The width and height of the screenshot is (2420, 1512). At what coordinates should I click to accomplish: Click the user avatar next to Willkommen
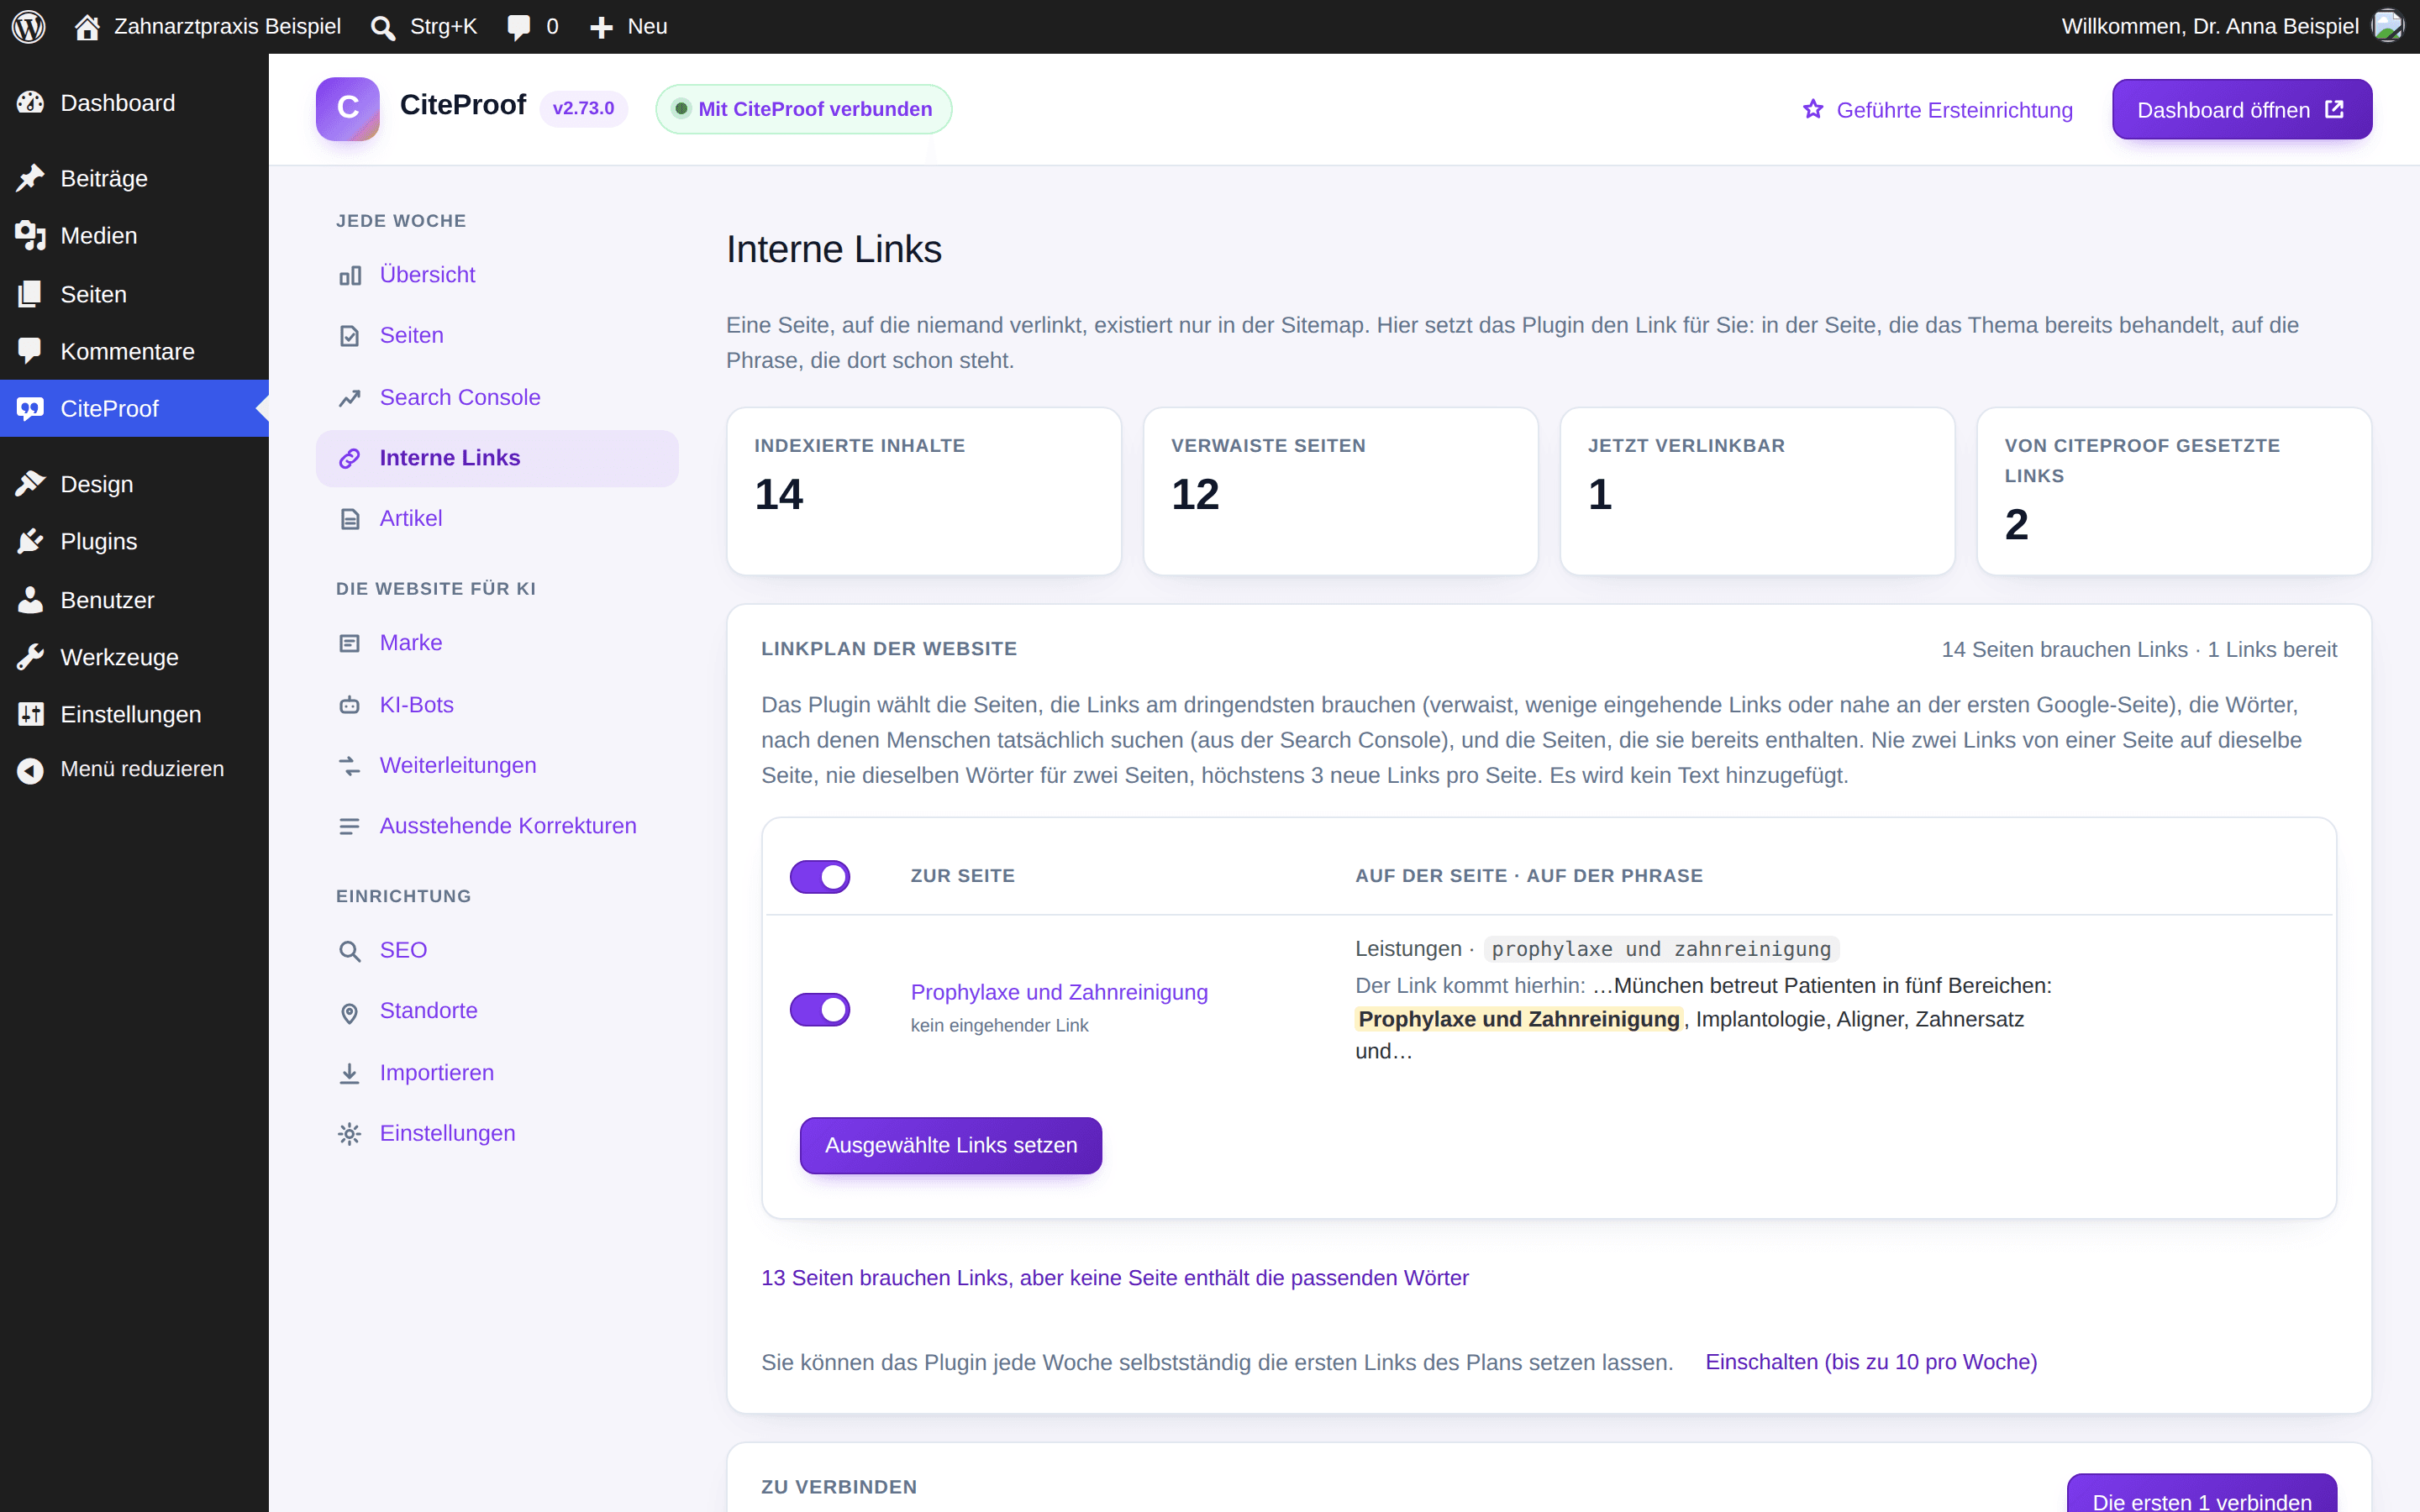coord(2387,26)
